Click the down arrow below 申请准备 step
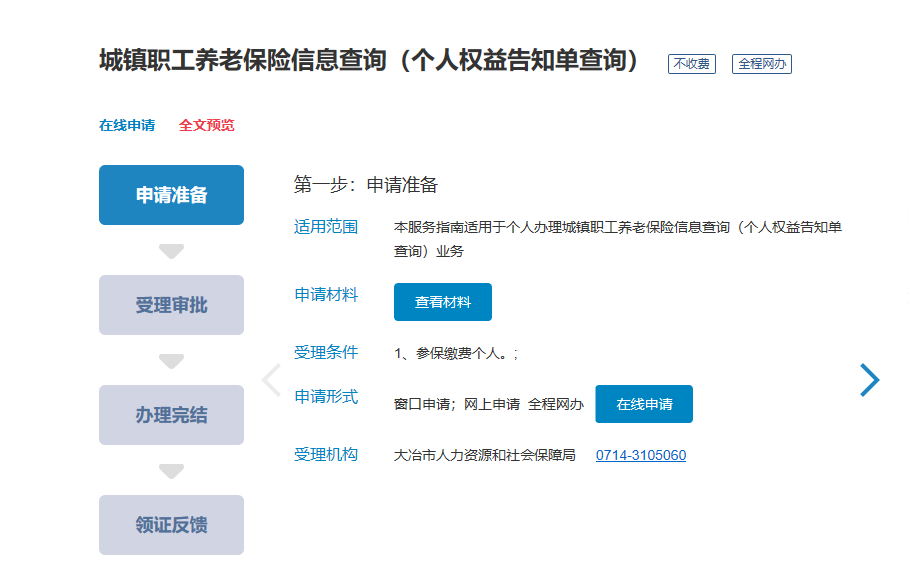 171,251
